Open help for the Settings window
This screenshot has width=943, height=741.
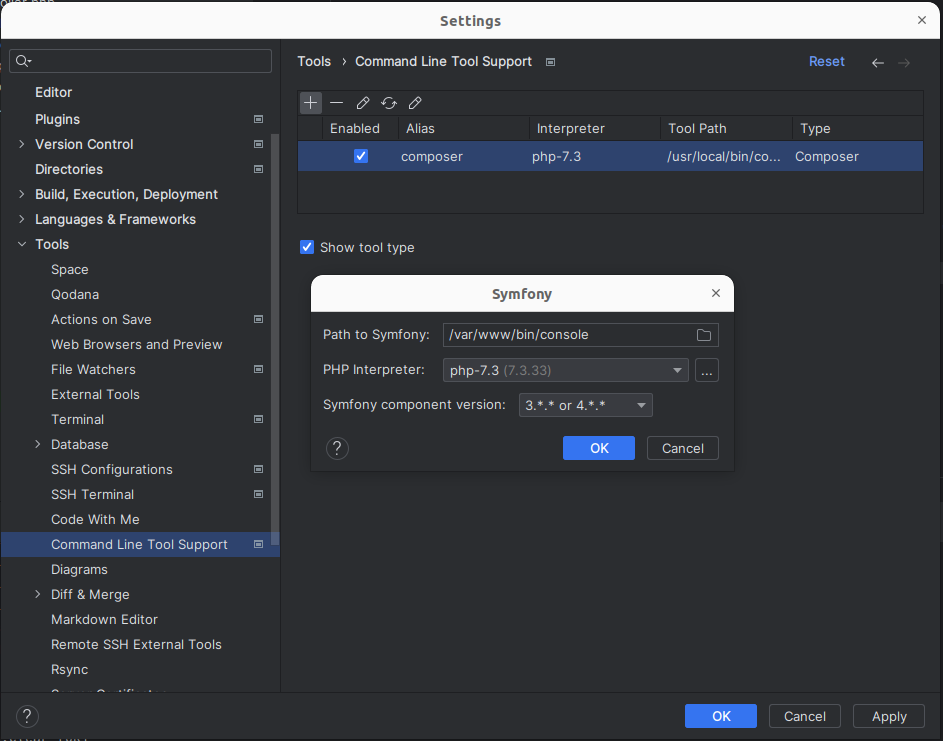(x=27, y=716)
